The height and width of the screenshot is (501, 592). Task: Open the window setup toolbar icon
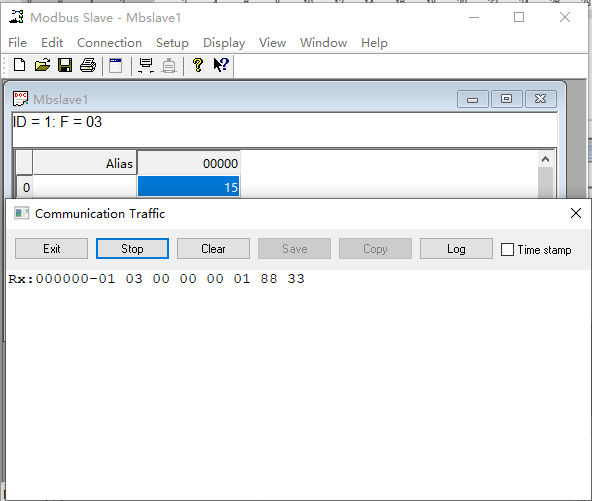pos(116,65)
